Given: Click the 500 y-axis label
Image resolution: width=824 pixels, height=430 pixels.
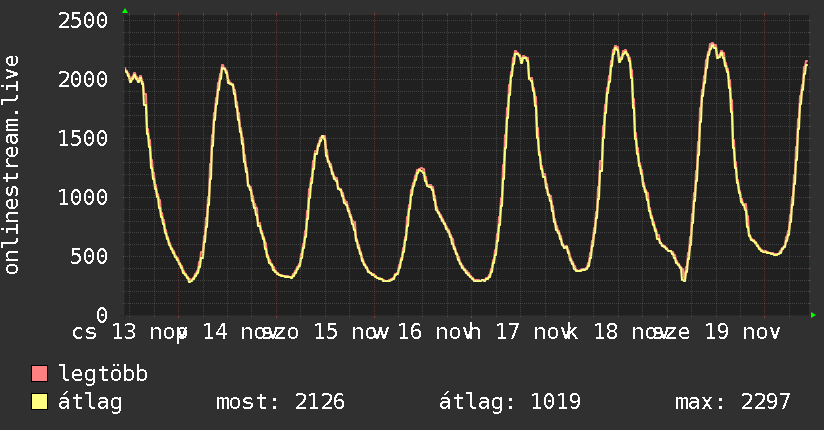Looking at the screenshot, I should point(89,257).
